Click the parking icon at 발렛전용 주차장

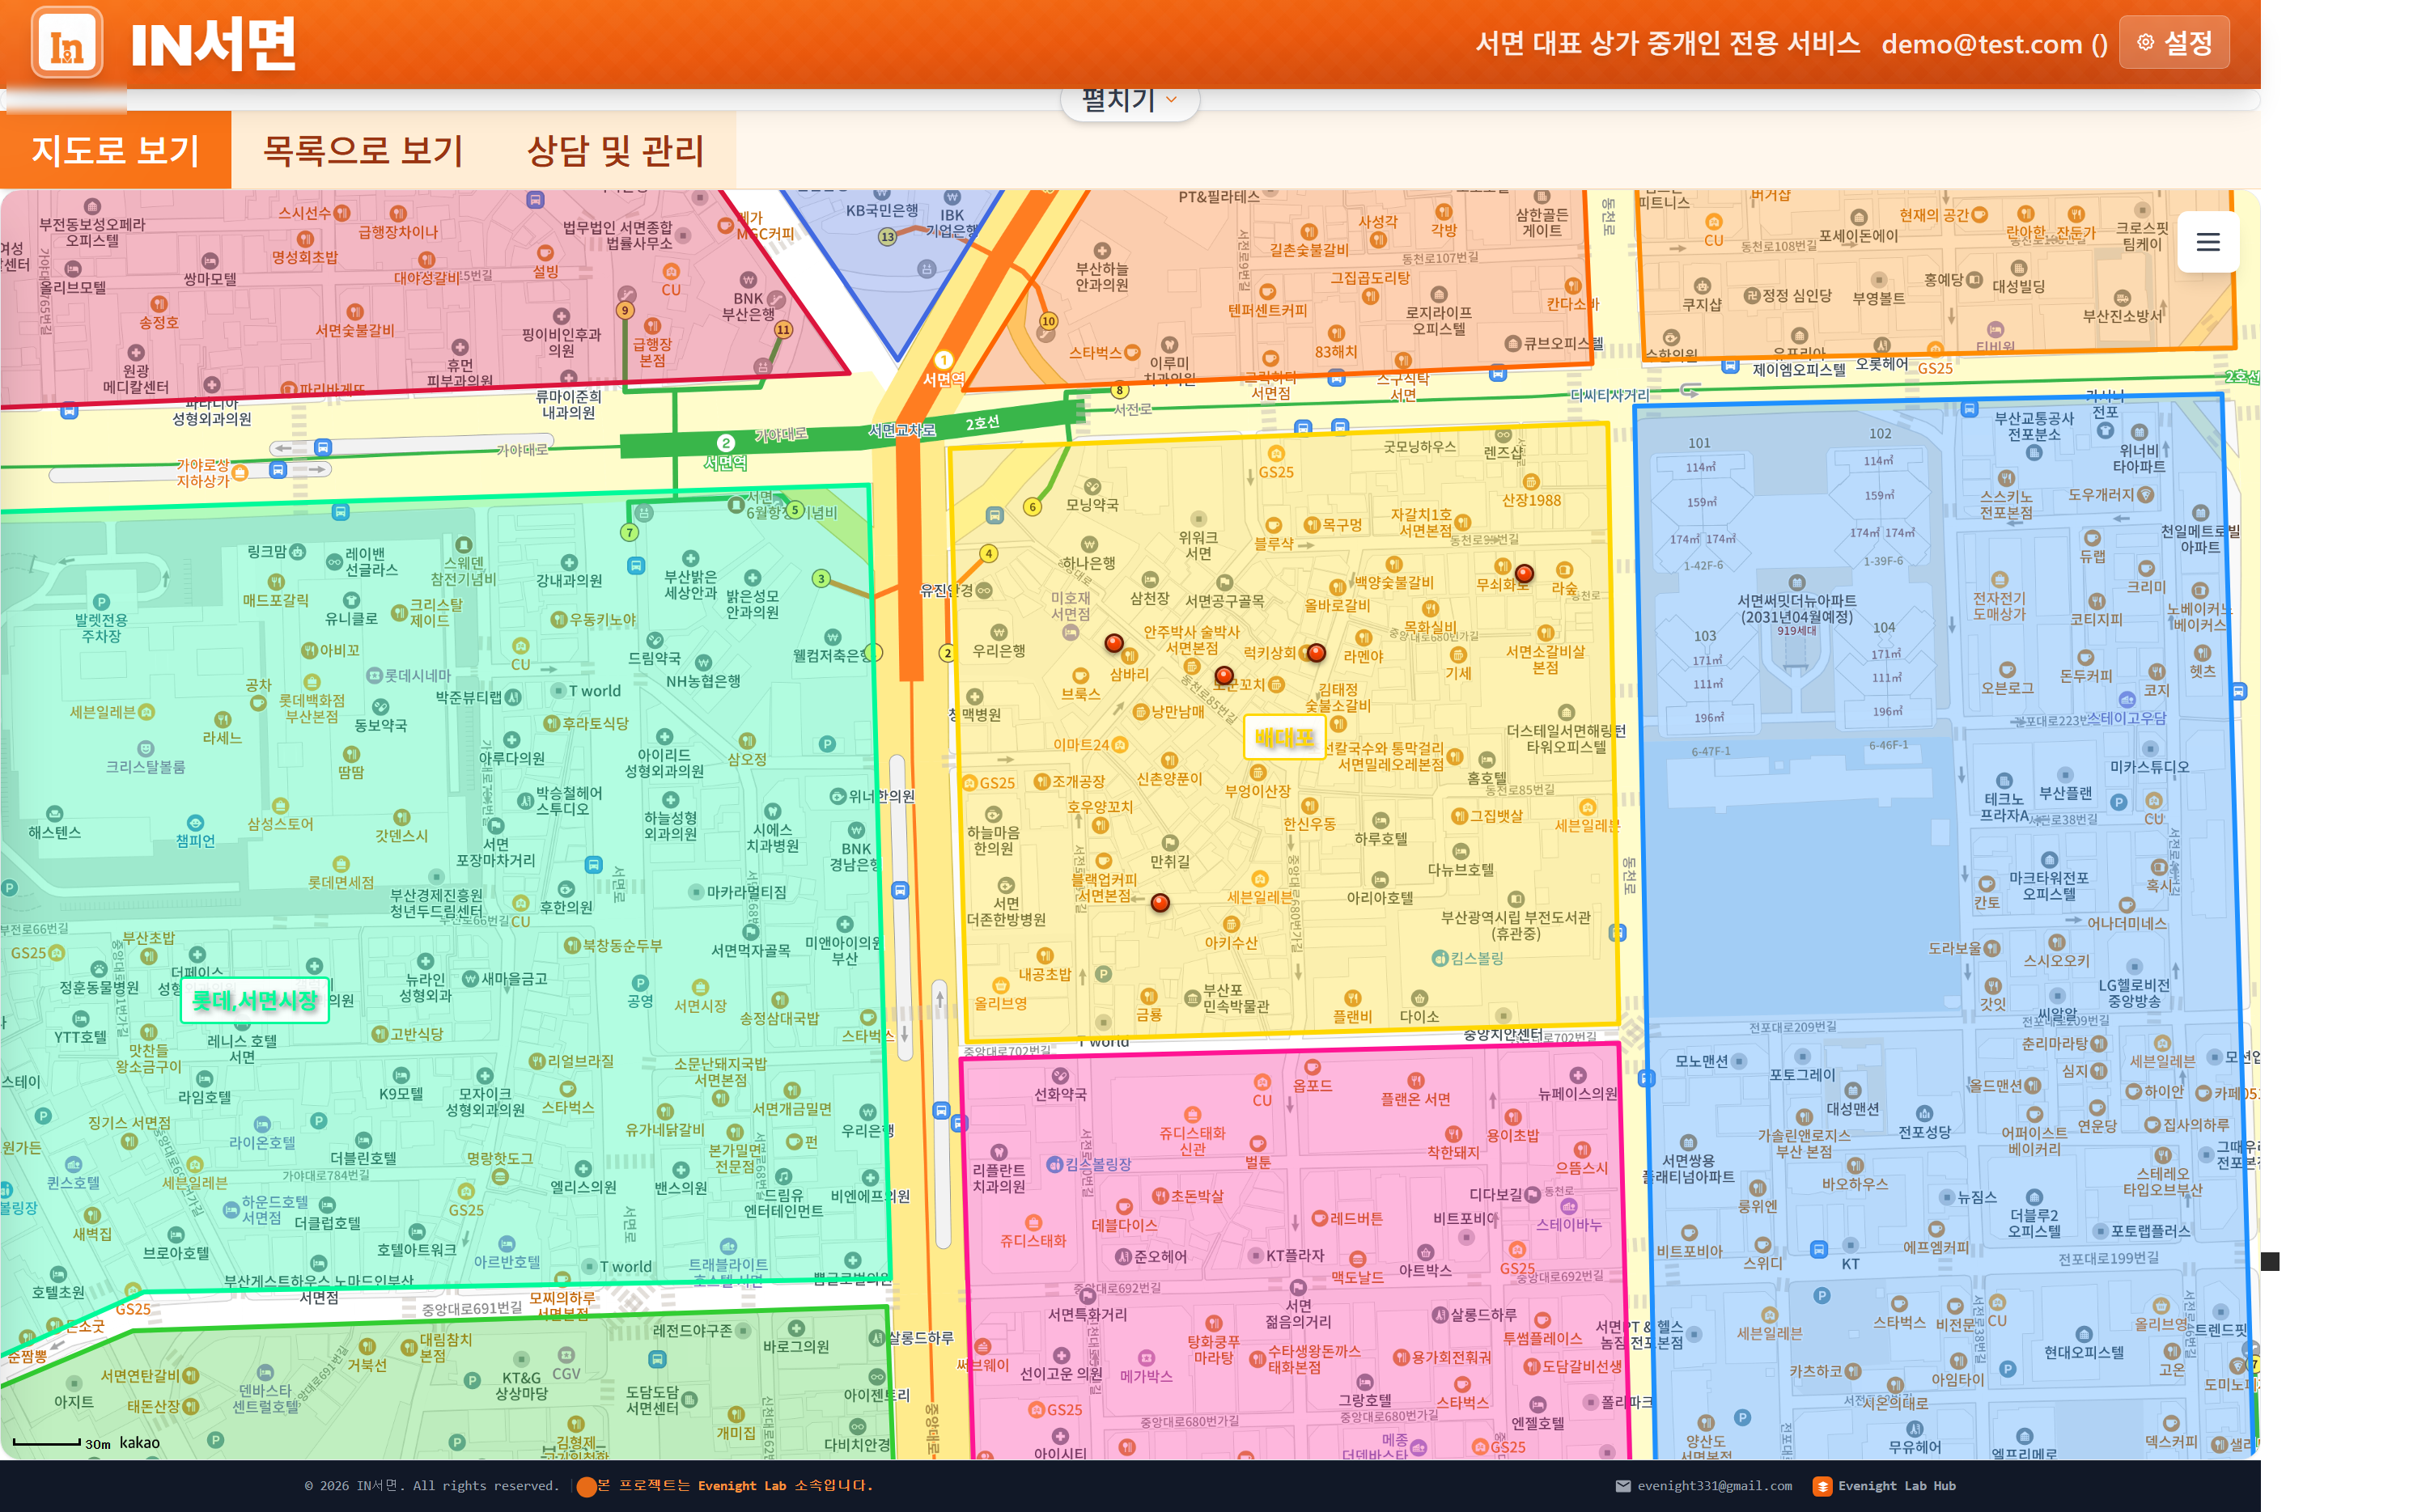click(101, 602)
